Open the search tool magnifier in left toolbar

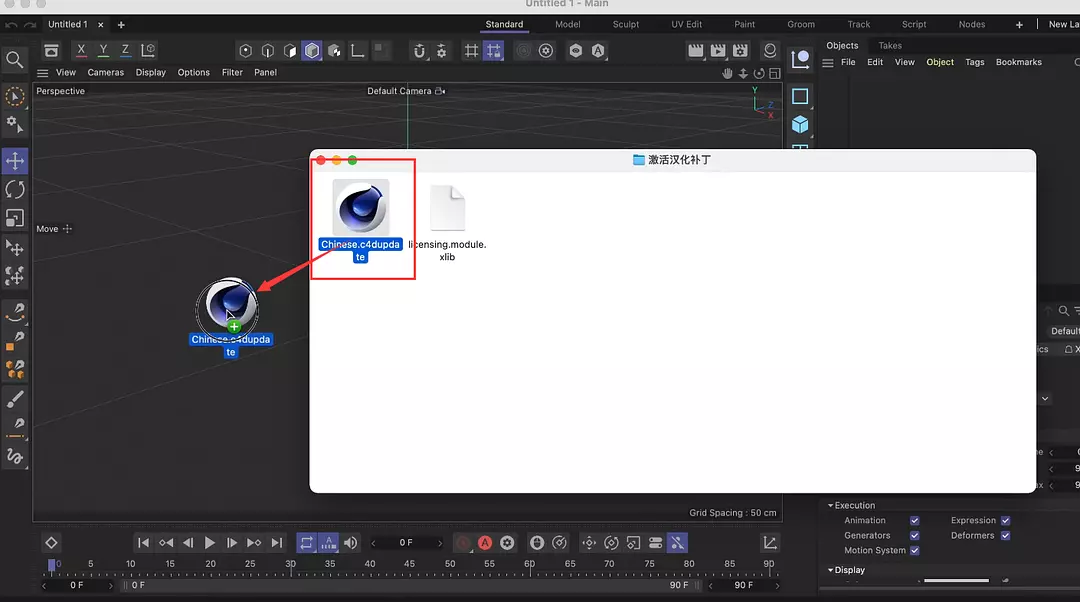coord(14,60)
